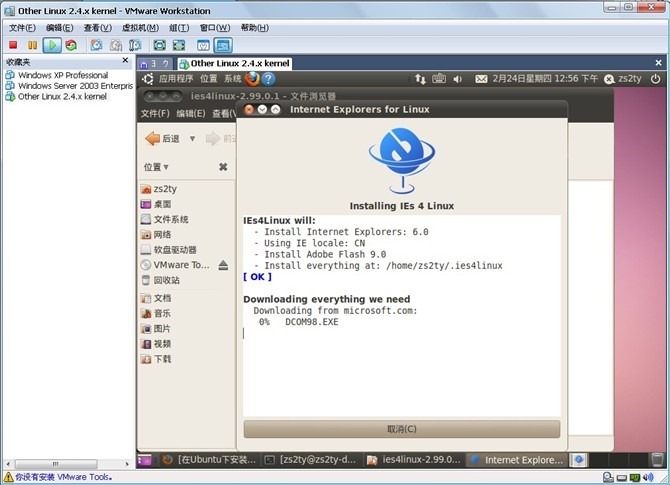This screenshot has width=670, height=485.
Task: Open the zs2ty user menu on panel
Action: [623, 79]
